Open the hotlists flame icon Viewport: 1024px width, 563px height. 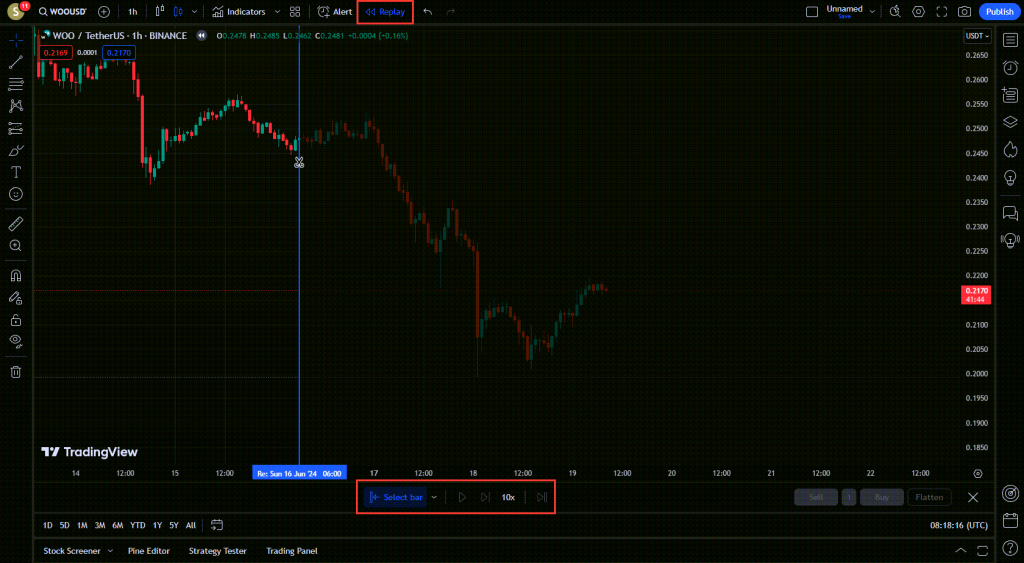pos(1010,150)
